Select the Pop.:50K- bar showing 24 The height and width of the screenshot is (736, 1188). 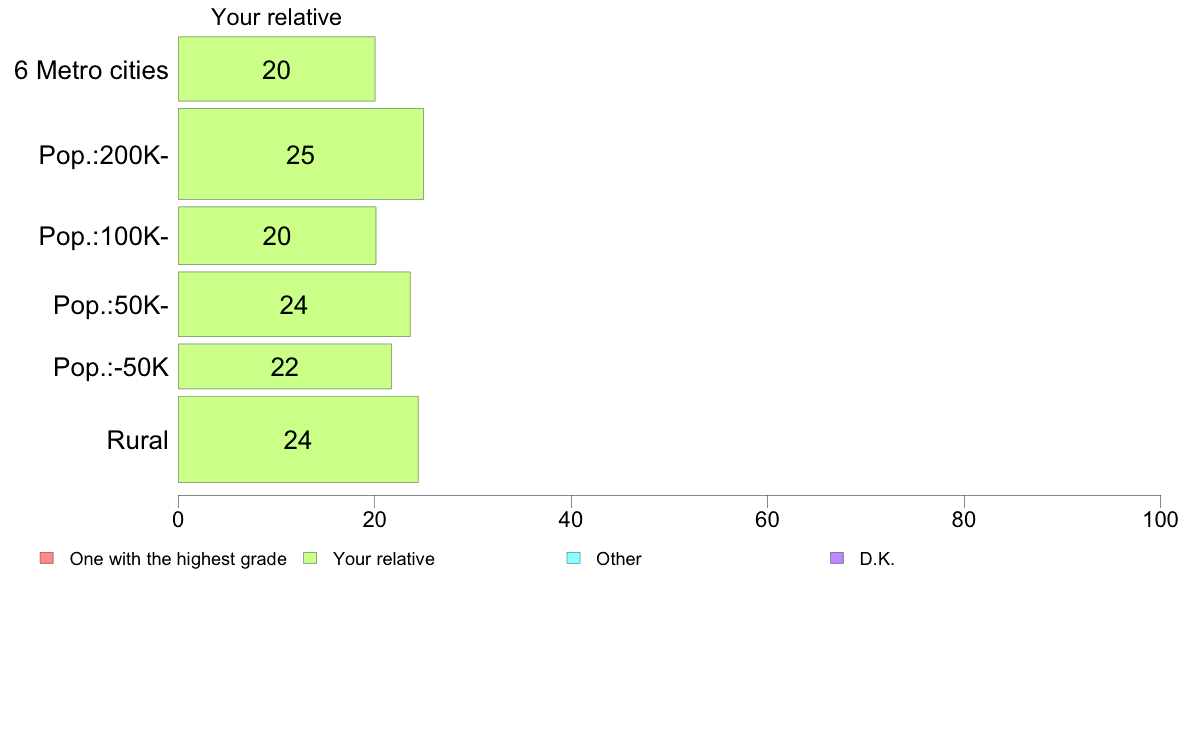click(294, 304)
